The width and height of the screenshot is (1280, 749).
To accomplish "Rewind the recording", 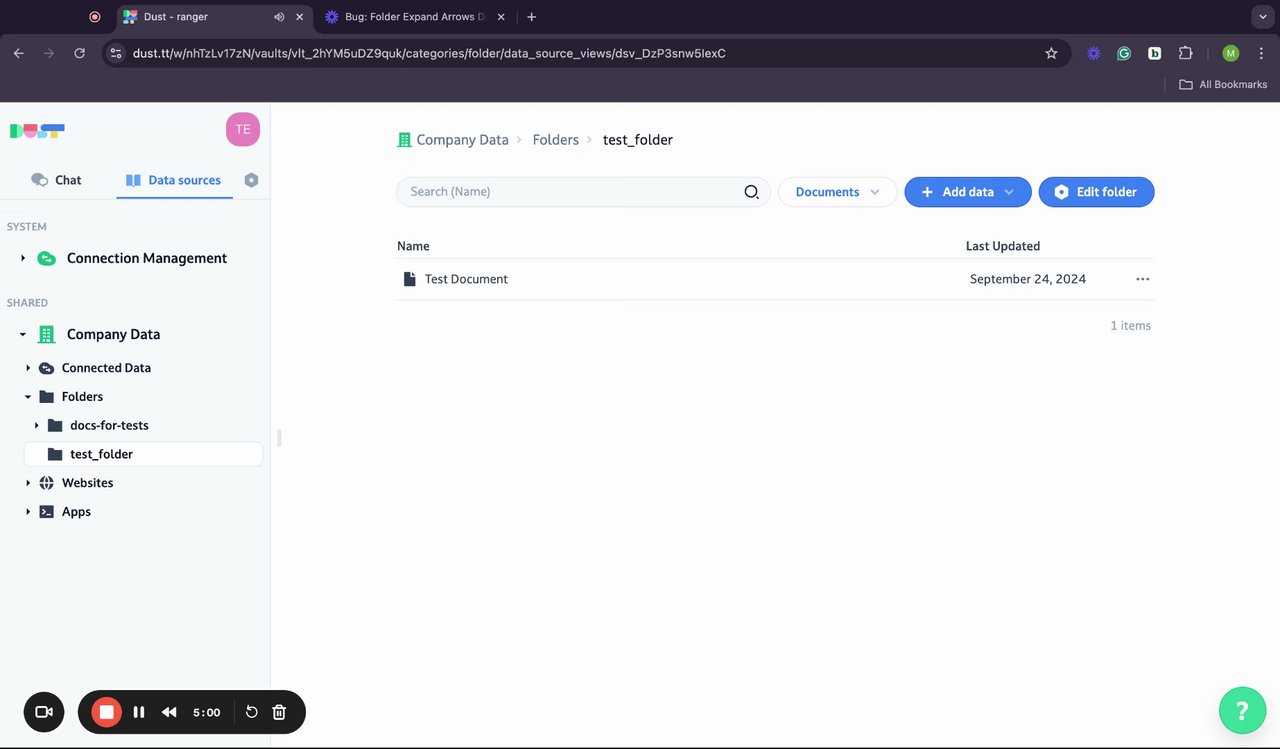I will pos(169,712).
